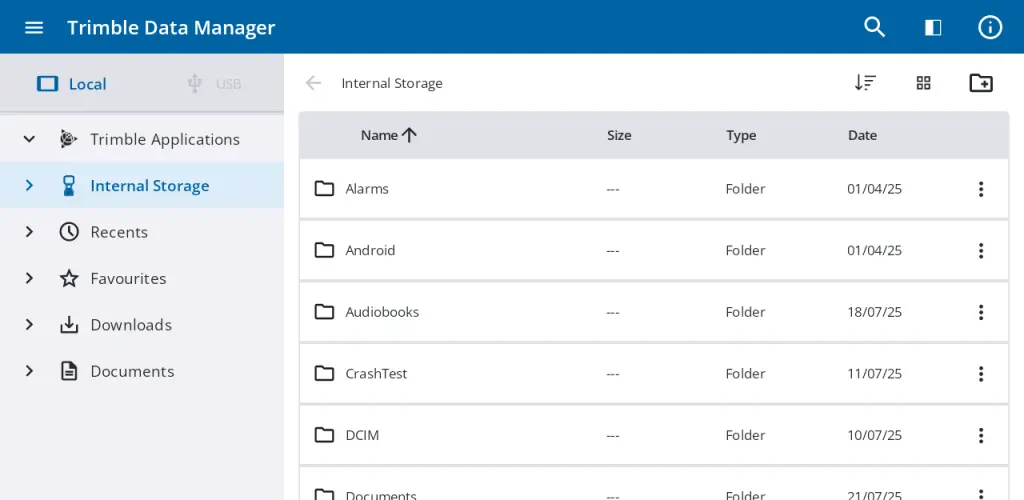The height and width of the screenshot is (500, 1024).
Task: Select Internal Storage label in the sidebar
Action: pos(150,186)
